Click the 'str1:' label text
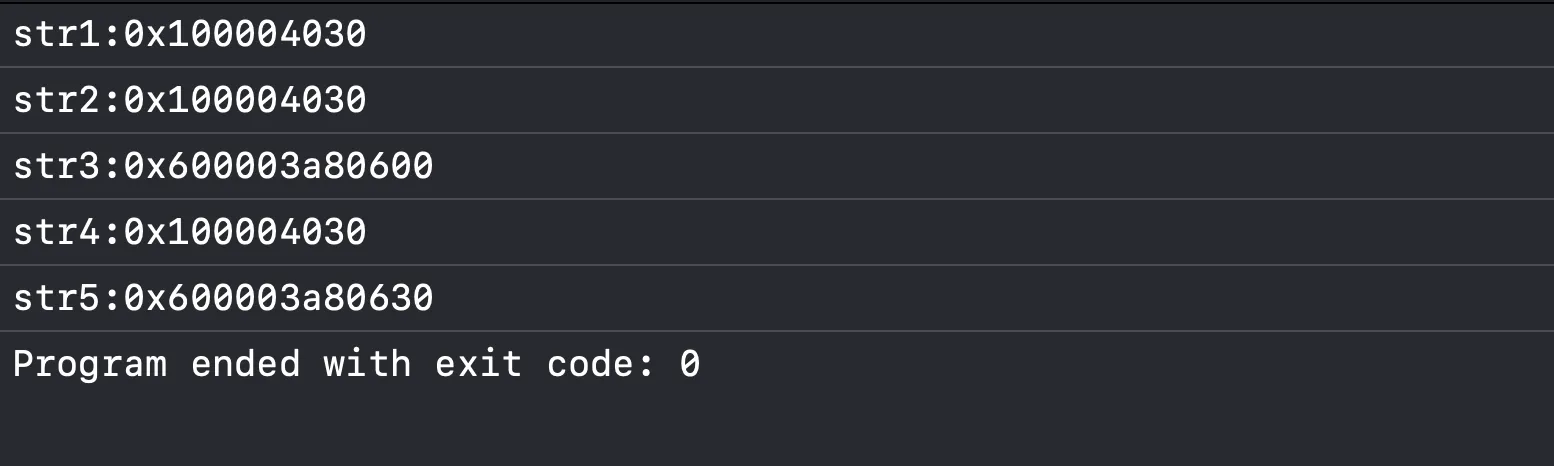This screenshot has height=466, width=1554. 68,35
